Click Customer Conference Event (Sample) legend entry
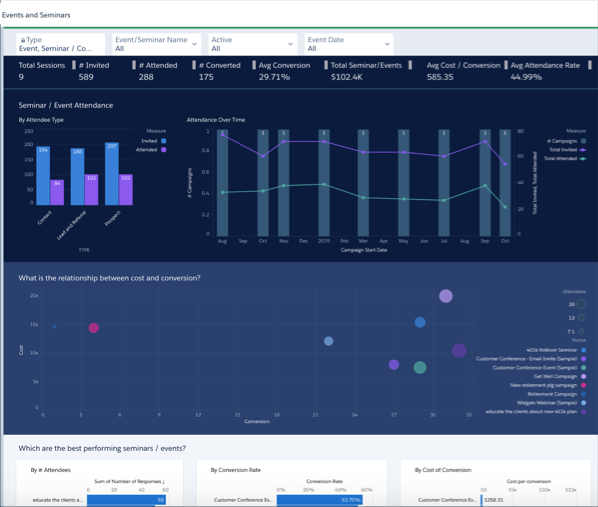The width and height of the screenshot is (598, 507). 539,367
